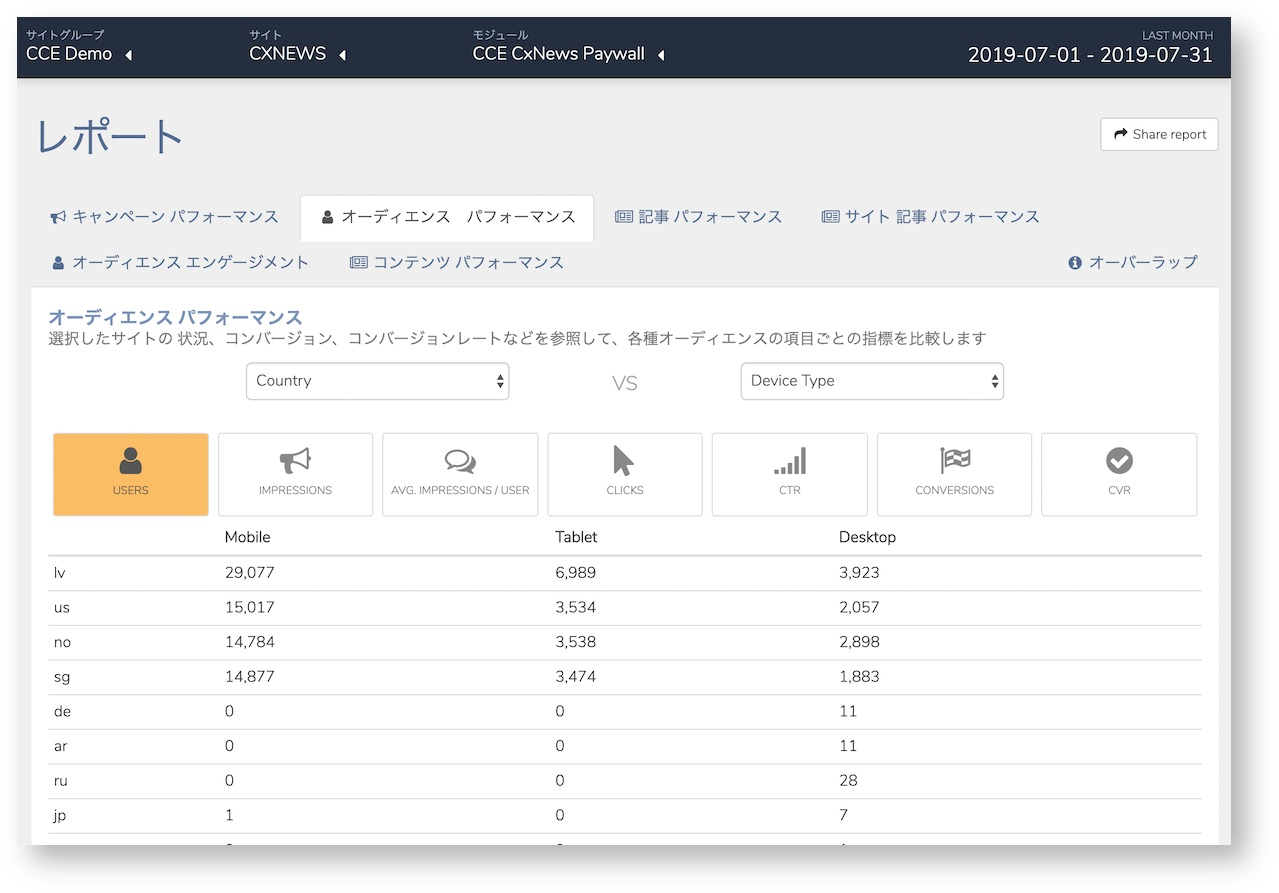
Task: Click the Share report button
Action: 1159,134
